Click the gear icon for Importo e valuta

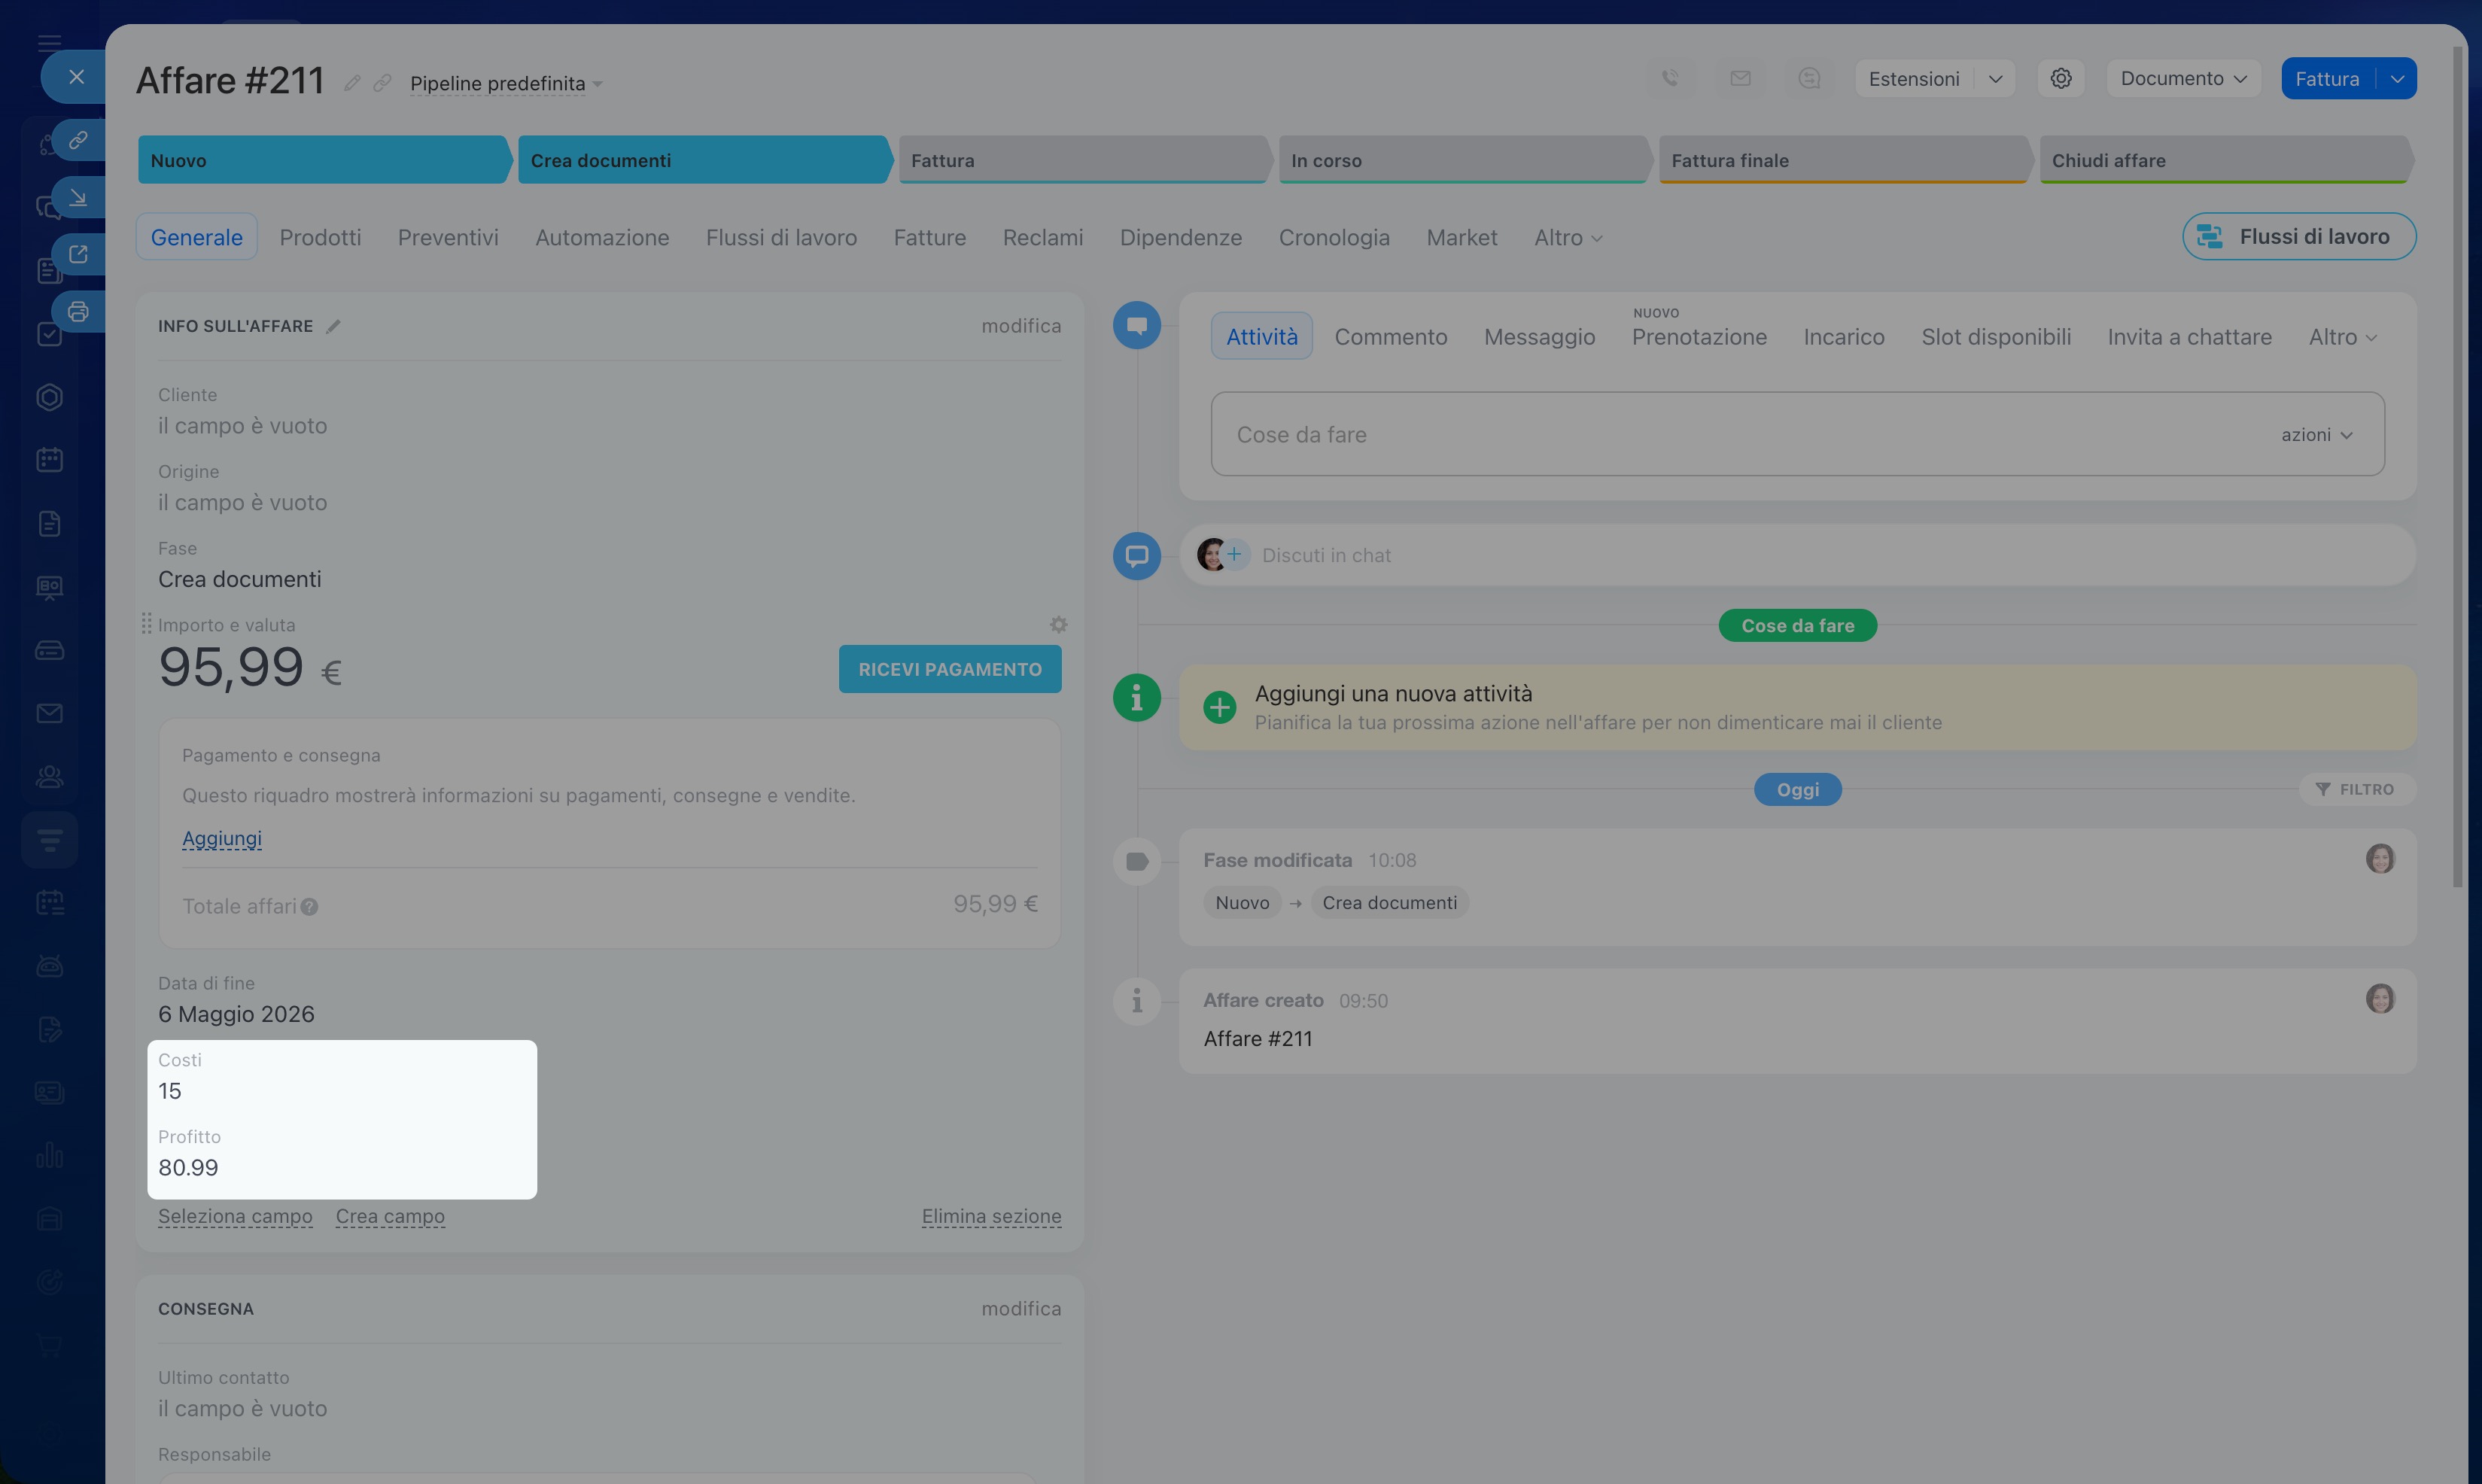(1058, 625)
